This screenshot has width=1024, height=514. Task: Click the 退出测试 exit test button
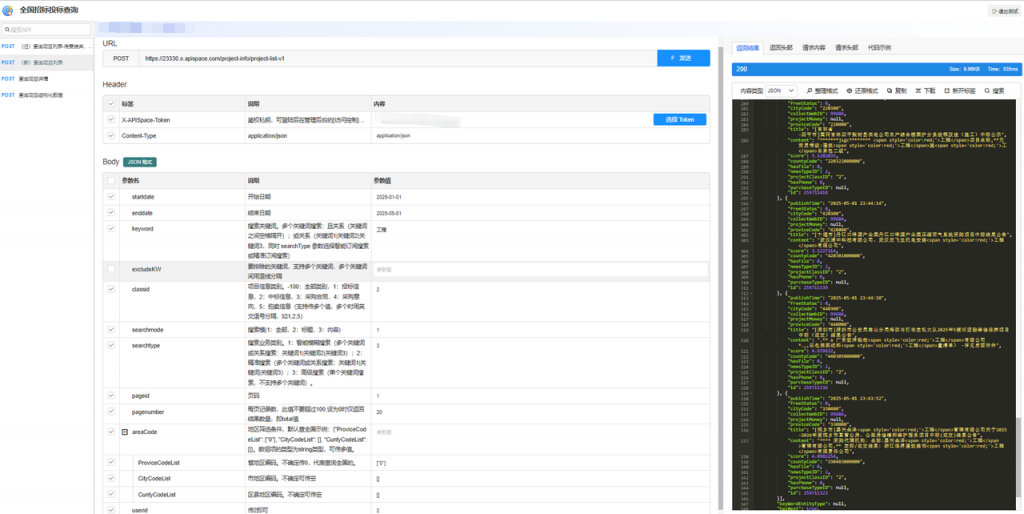click(x=1004, y=11)
